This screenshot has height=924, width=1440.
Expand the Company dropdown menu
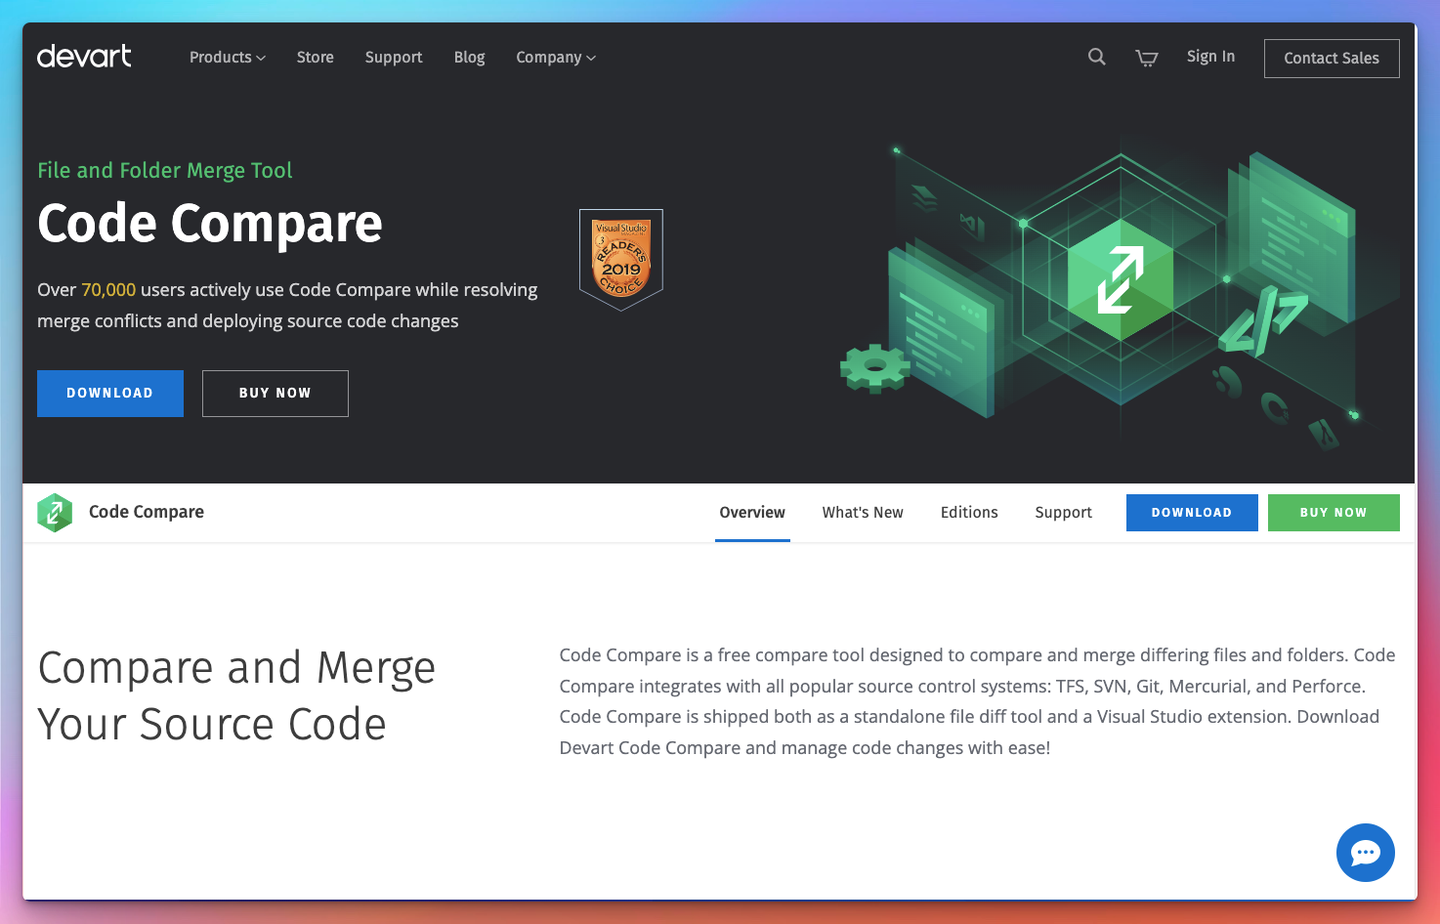point(556,57)
